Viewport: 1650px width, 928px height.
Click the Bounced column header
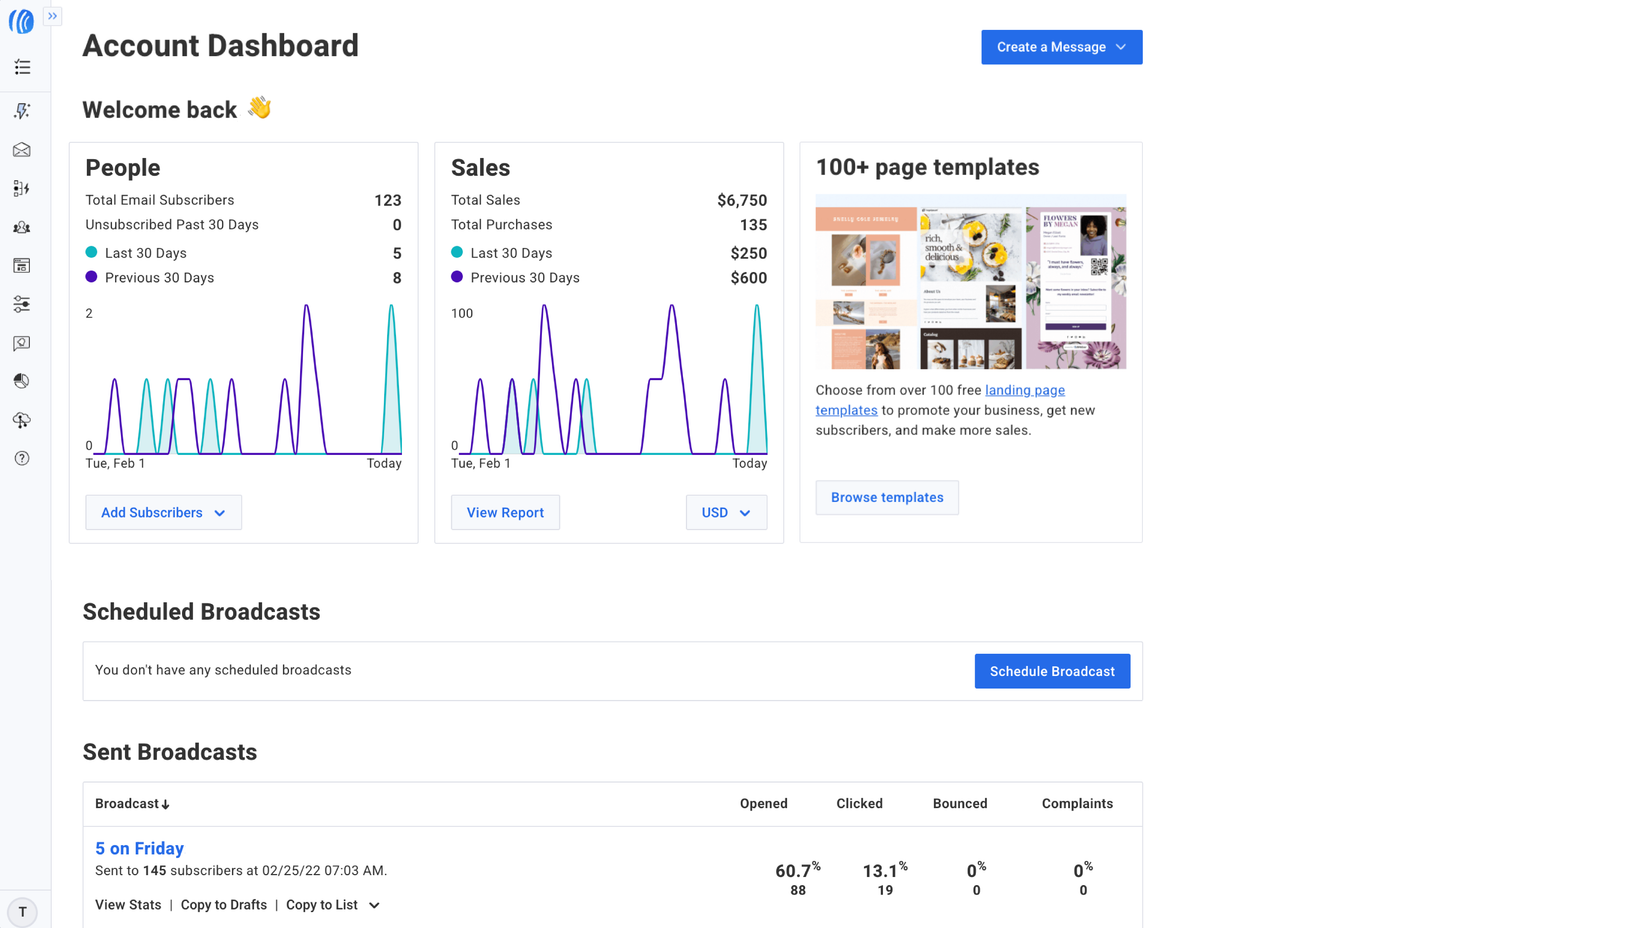coord(960,804)
